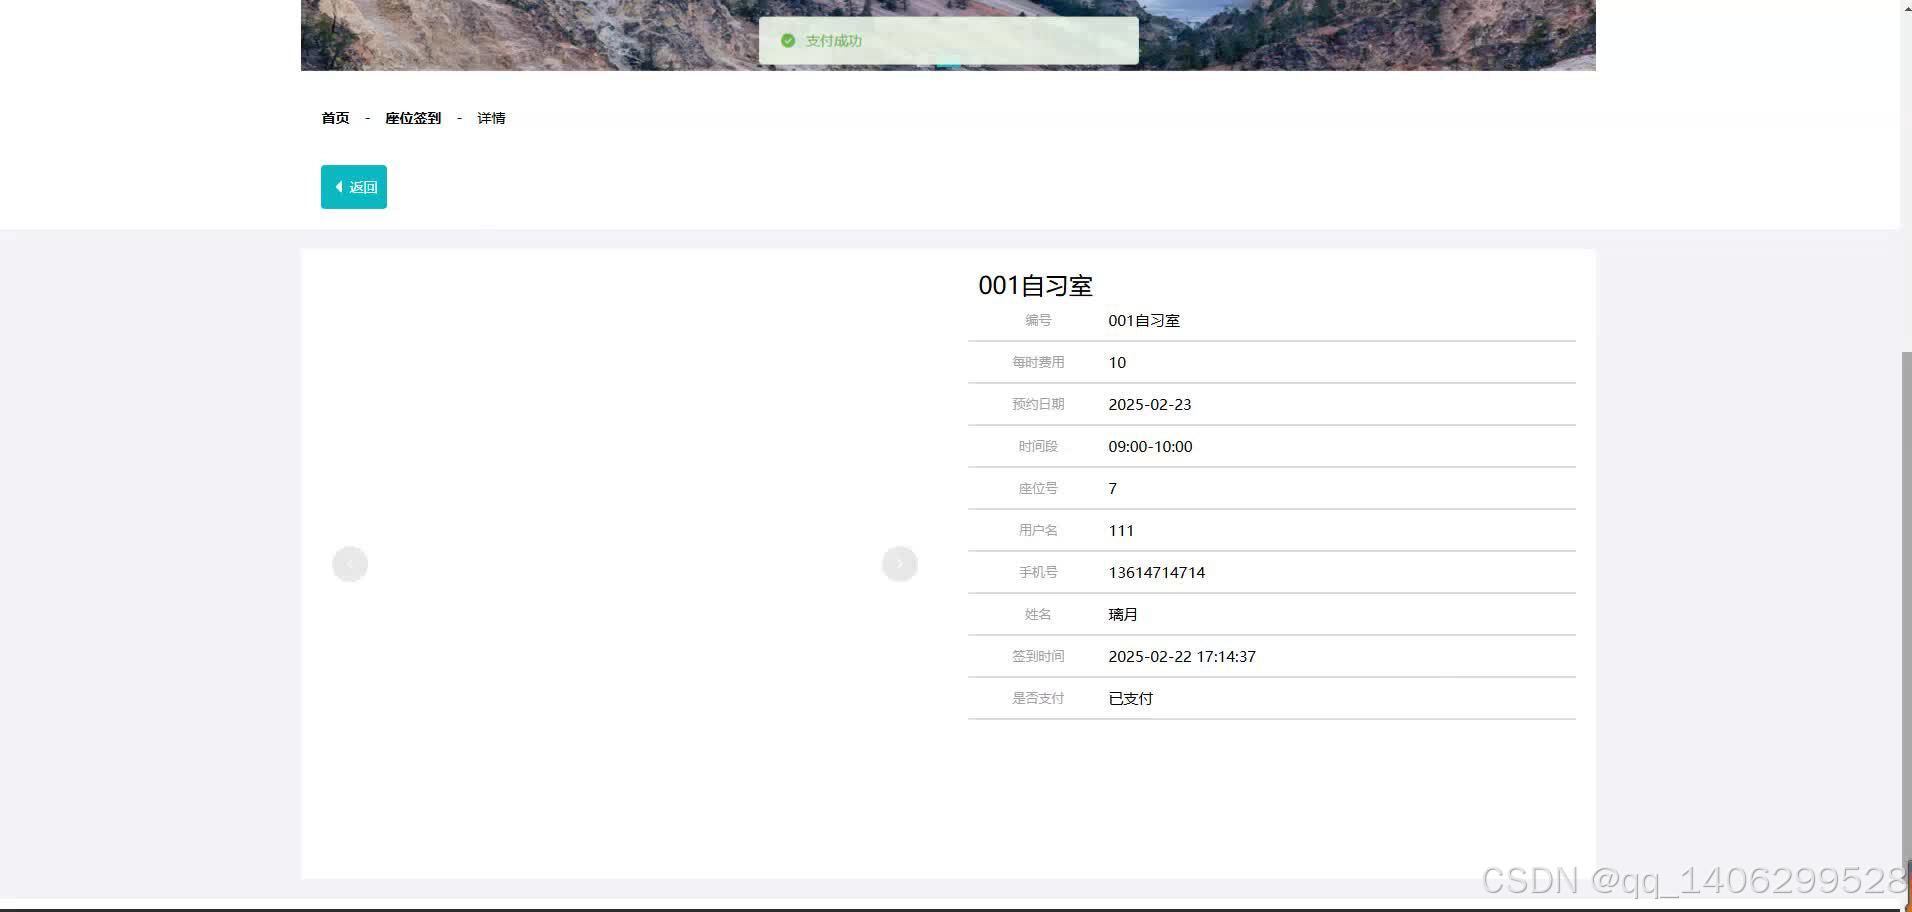This screenshot has height=912, width=1912.
Task: Select the 详情 breadcrumb item
Action: tap(491, 118)
